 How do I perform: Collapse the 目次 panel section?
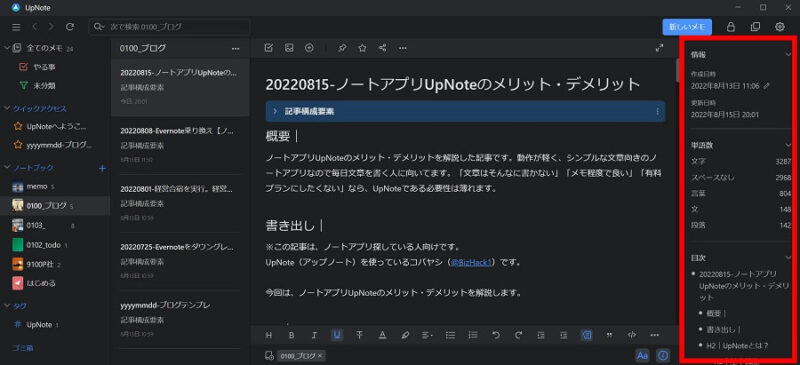[788, 258]
